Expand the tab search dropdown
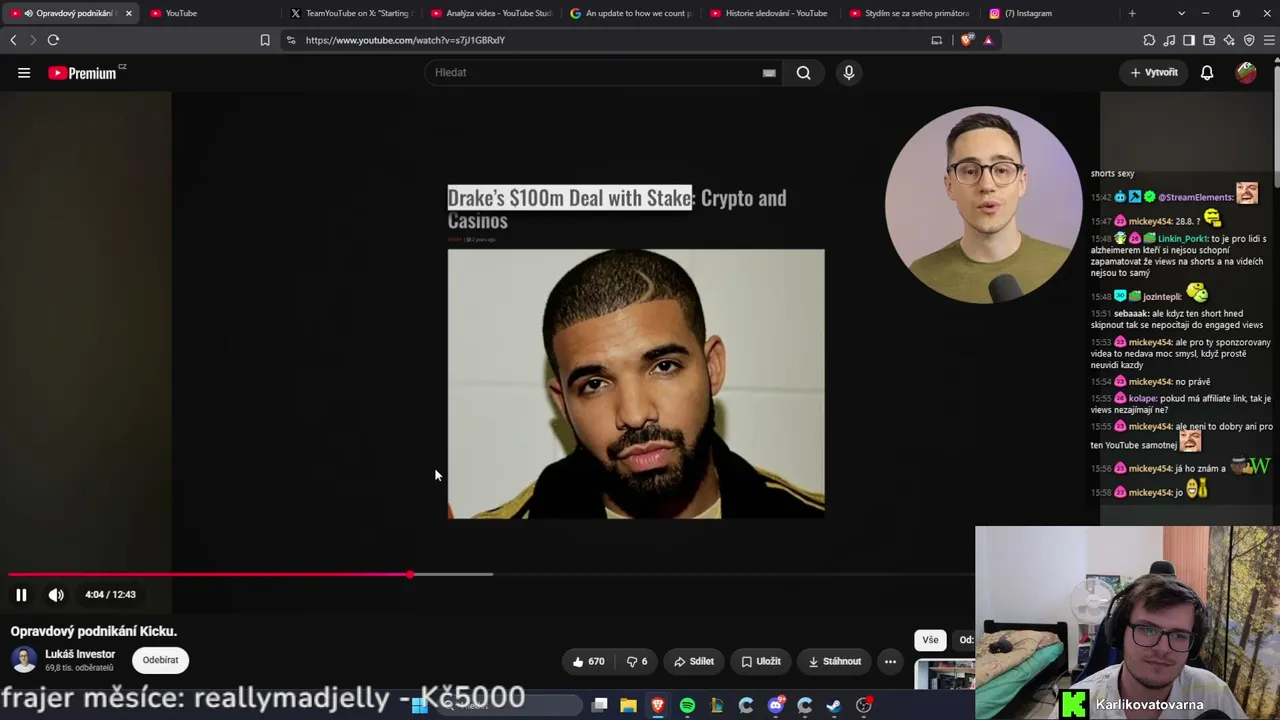 tap(1181, 13)
